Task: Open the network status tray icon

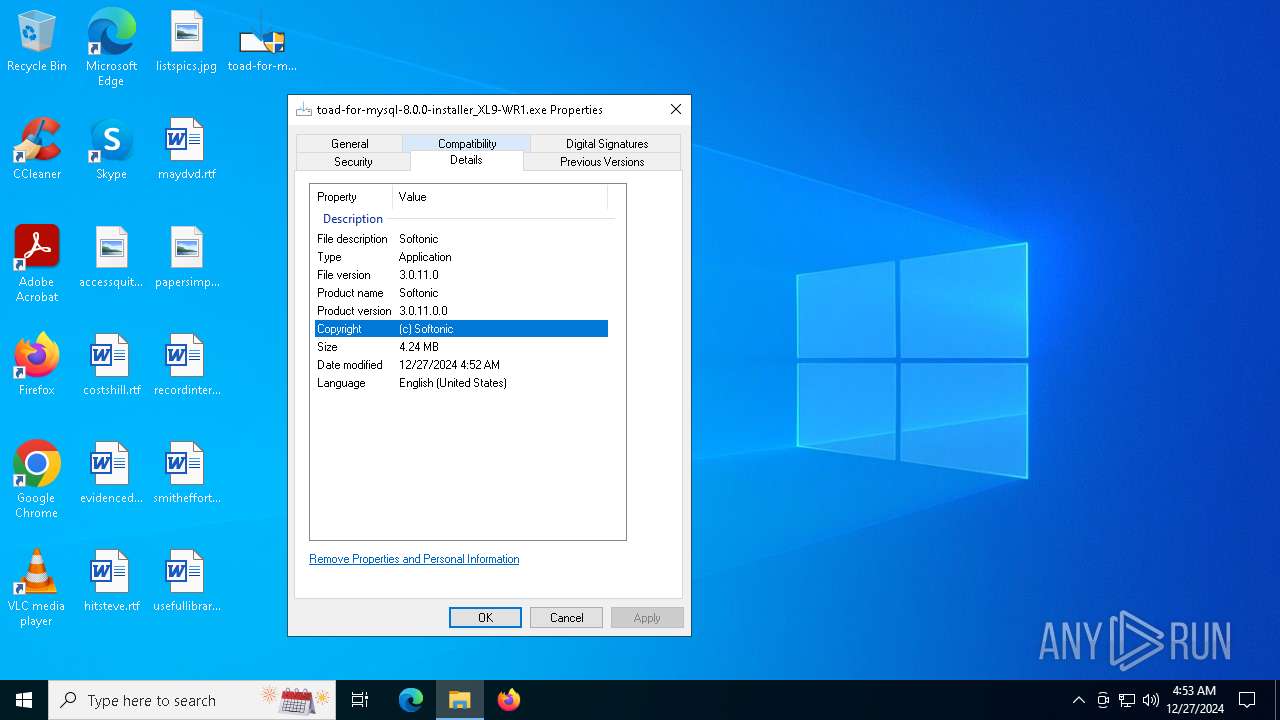Action: tap(1127, 700)
